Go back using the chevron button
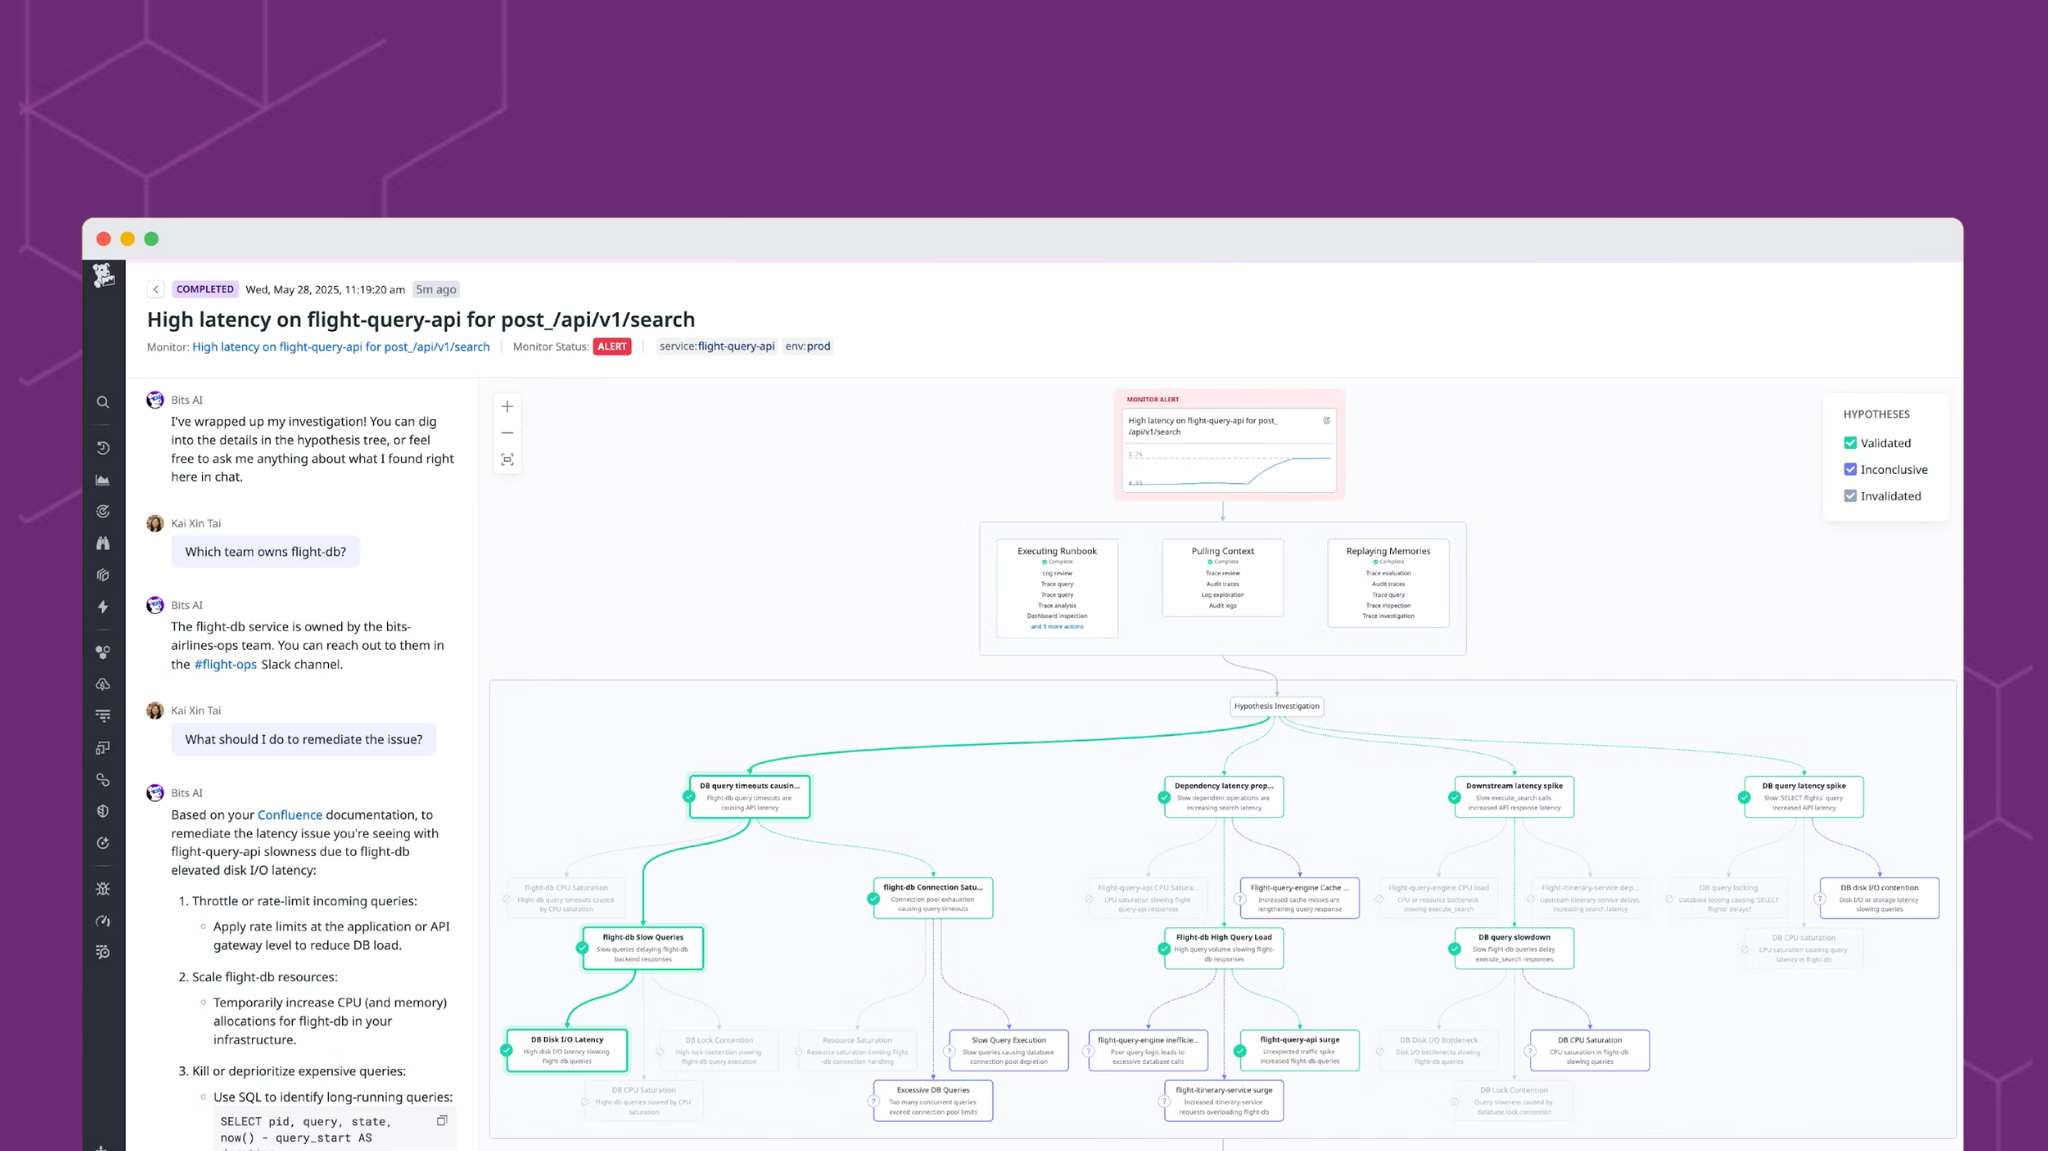The width and height of the screenshot is (2048, 1151). point(156,289)
